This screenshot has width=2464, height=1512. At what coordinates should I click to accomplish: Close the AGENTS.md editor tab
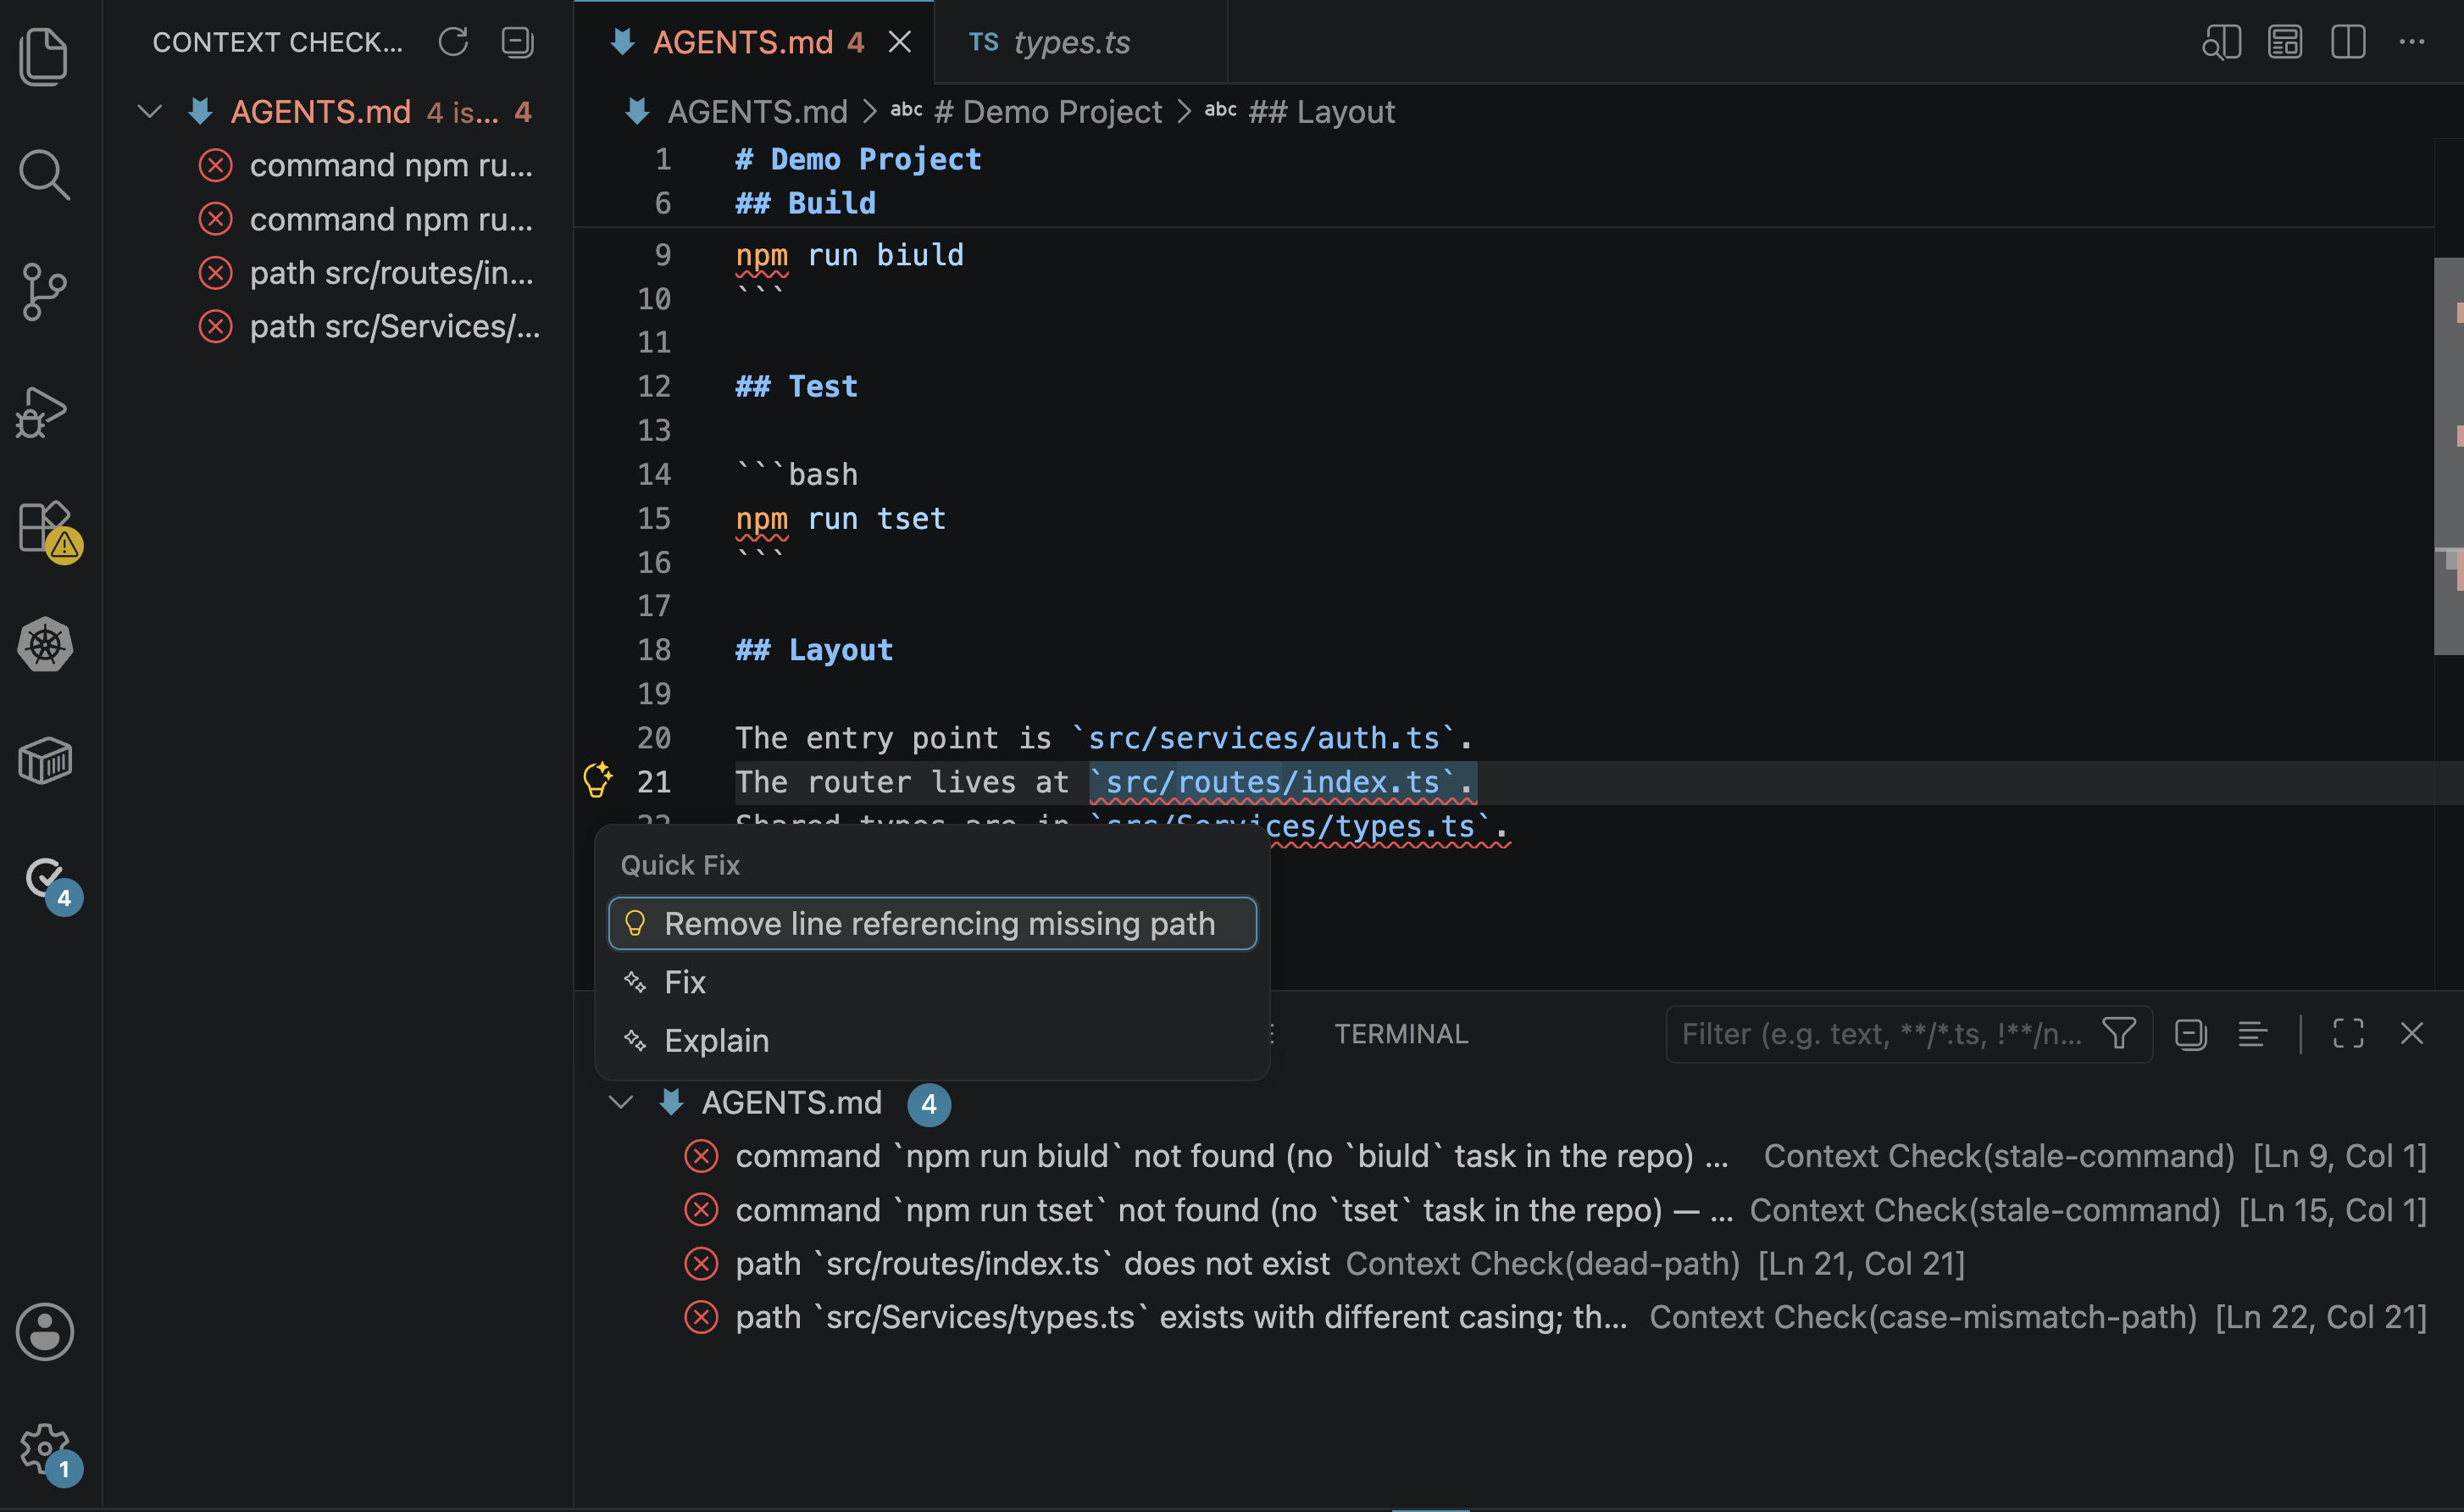point(900,42)
